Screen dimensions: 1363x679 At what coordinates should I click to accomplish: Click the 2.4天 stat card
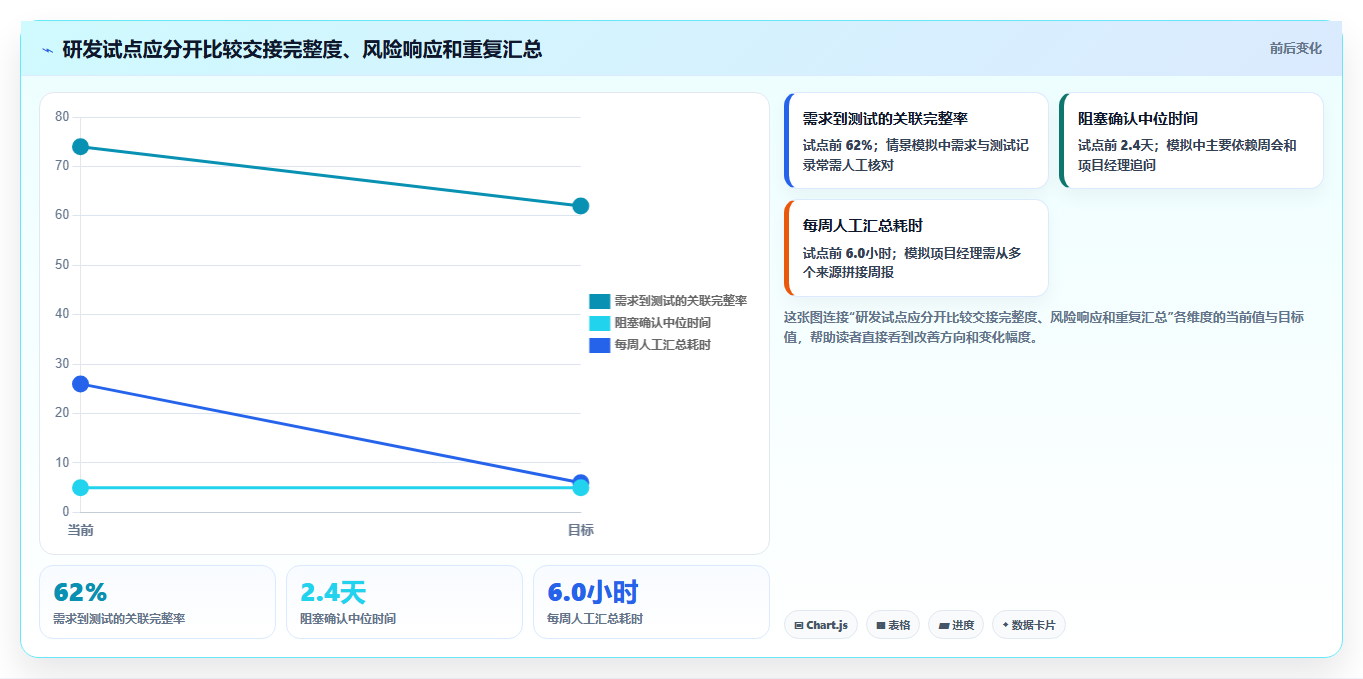[404, 602]
